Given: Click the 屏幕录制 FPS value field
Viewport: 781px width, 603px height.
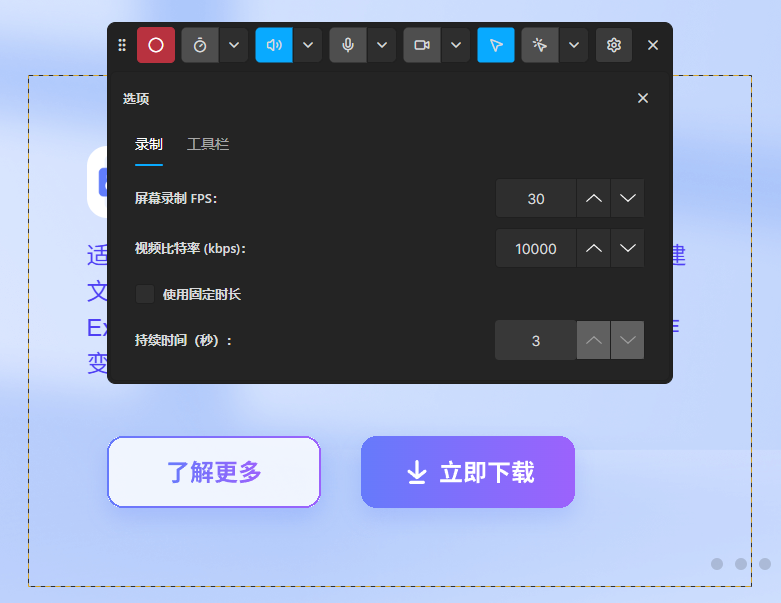Looking at the screenshot, I should point(536,199).
